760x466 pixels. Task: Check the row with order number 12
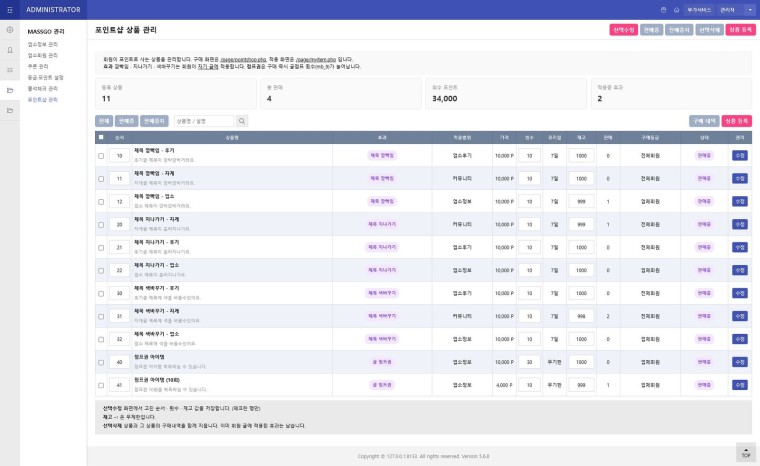click(x=101, y=202)
